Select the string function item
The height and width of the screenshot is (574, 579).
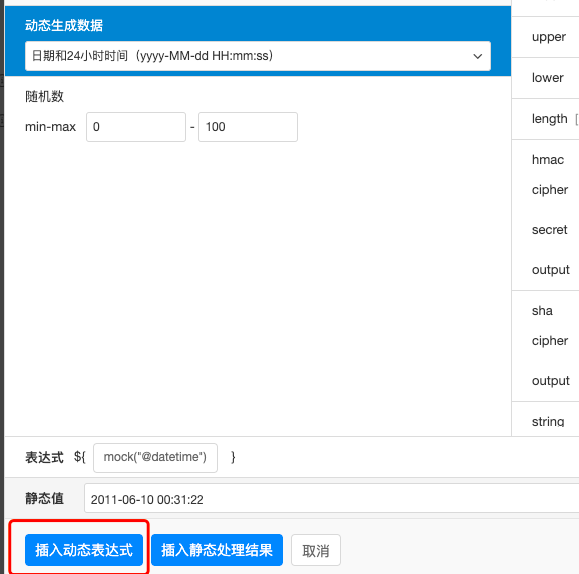tap(548, 422)
